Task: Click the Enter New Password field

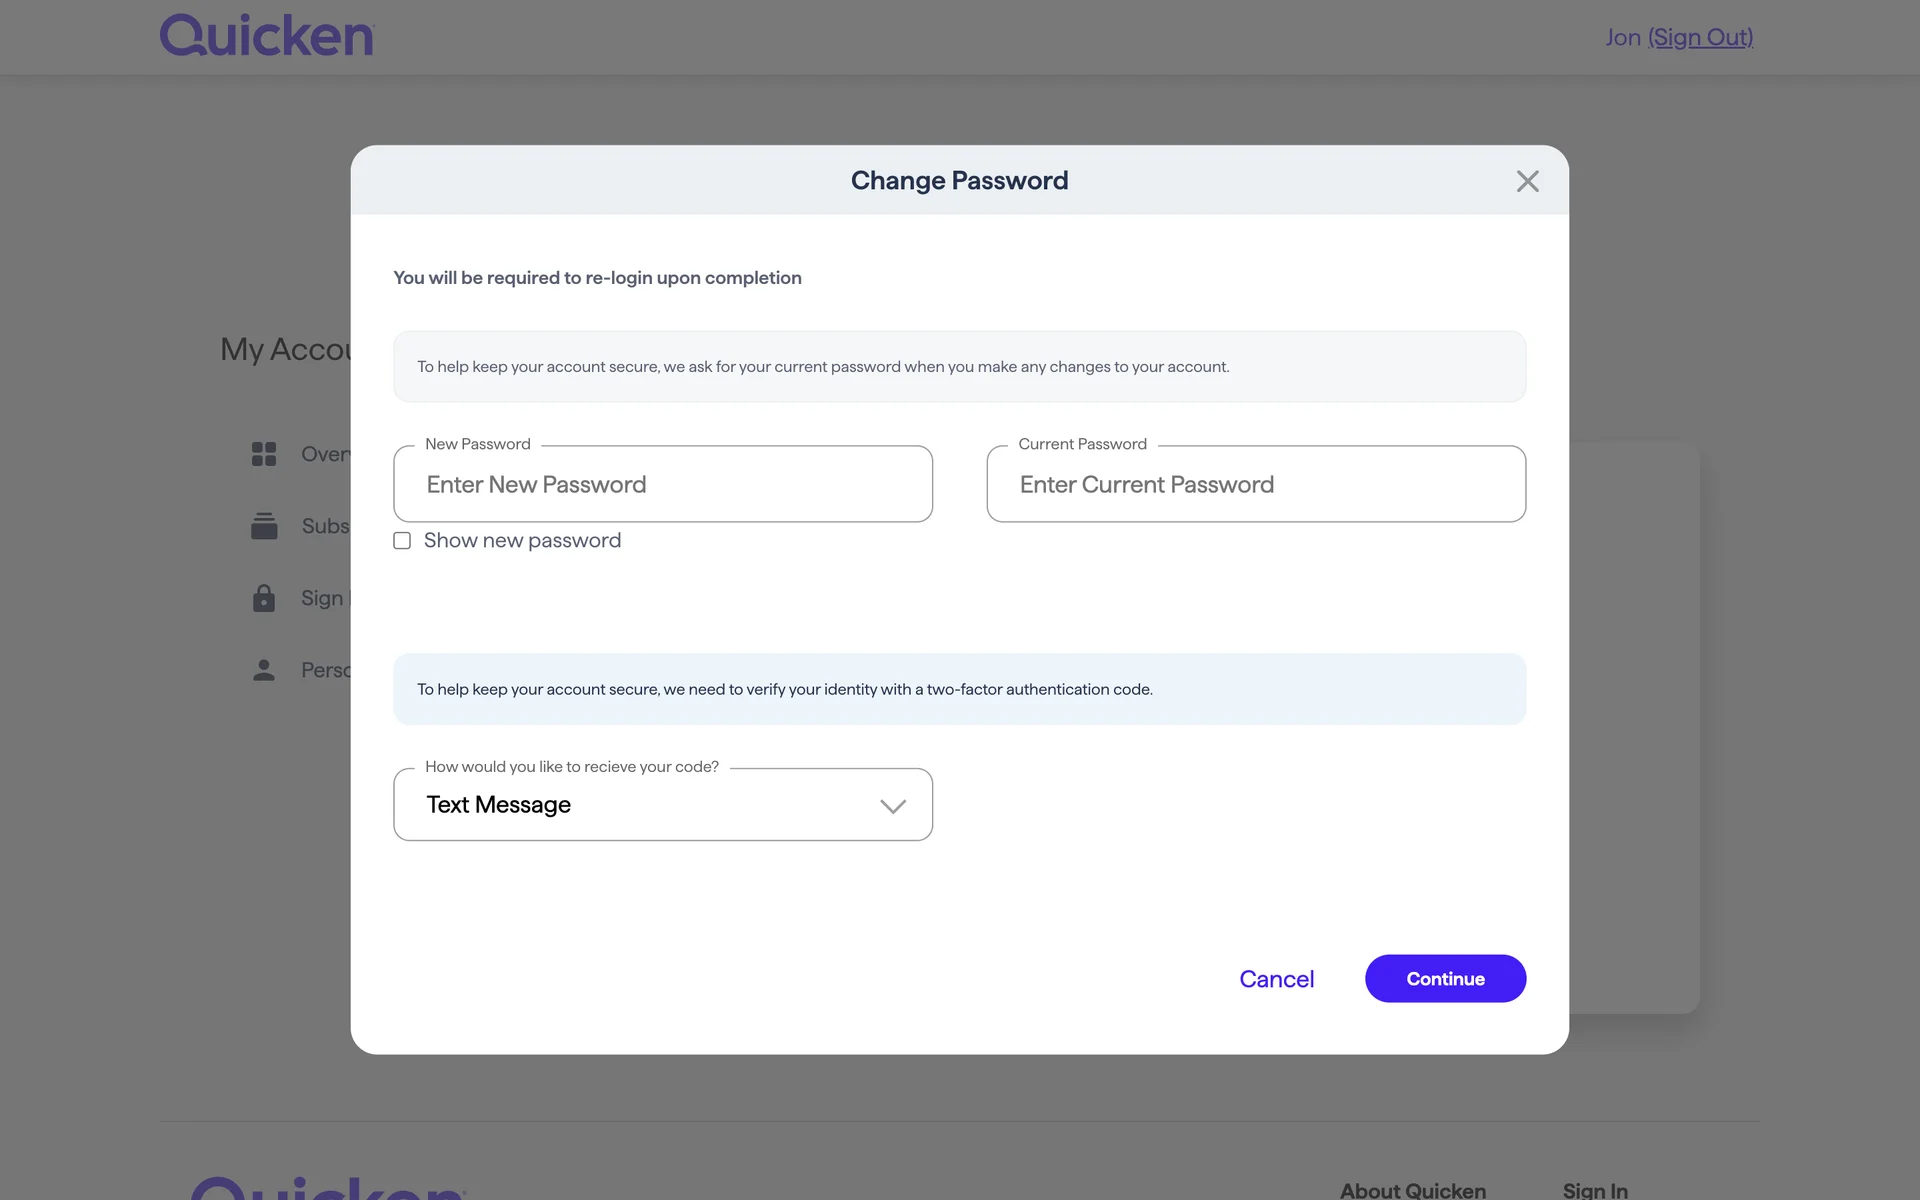Action: 663,485
